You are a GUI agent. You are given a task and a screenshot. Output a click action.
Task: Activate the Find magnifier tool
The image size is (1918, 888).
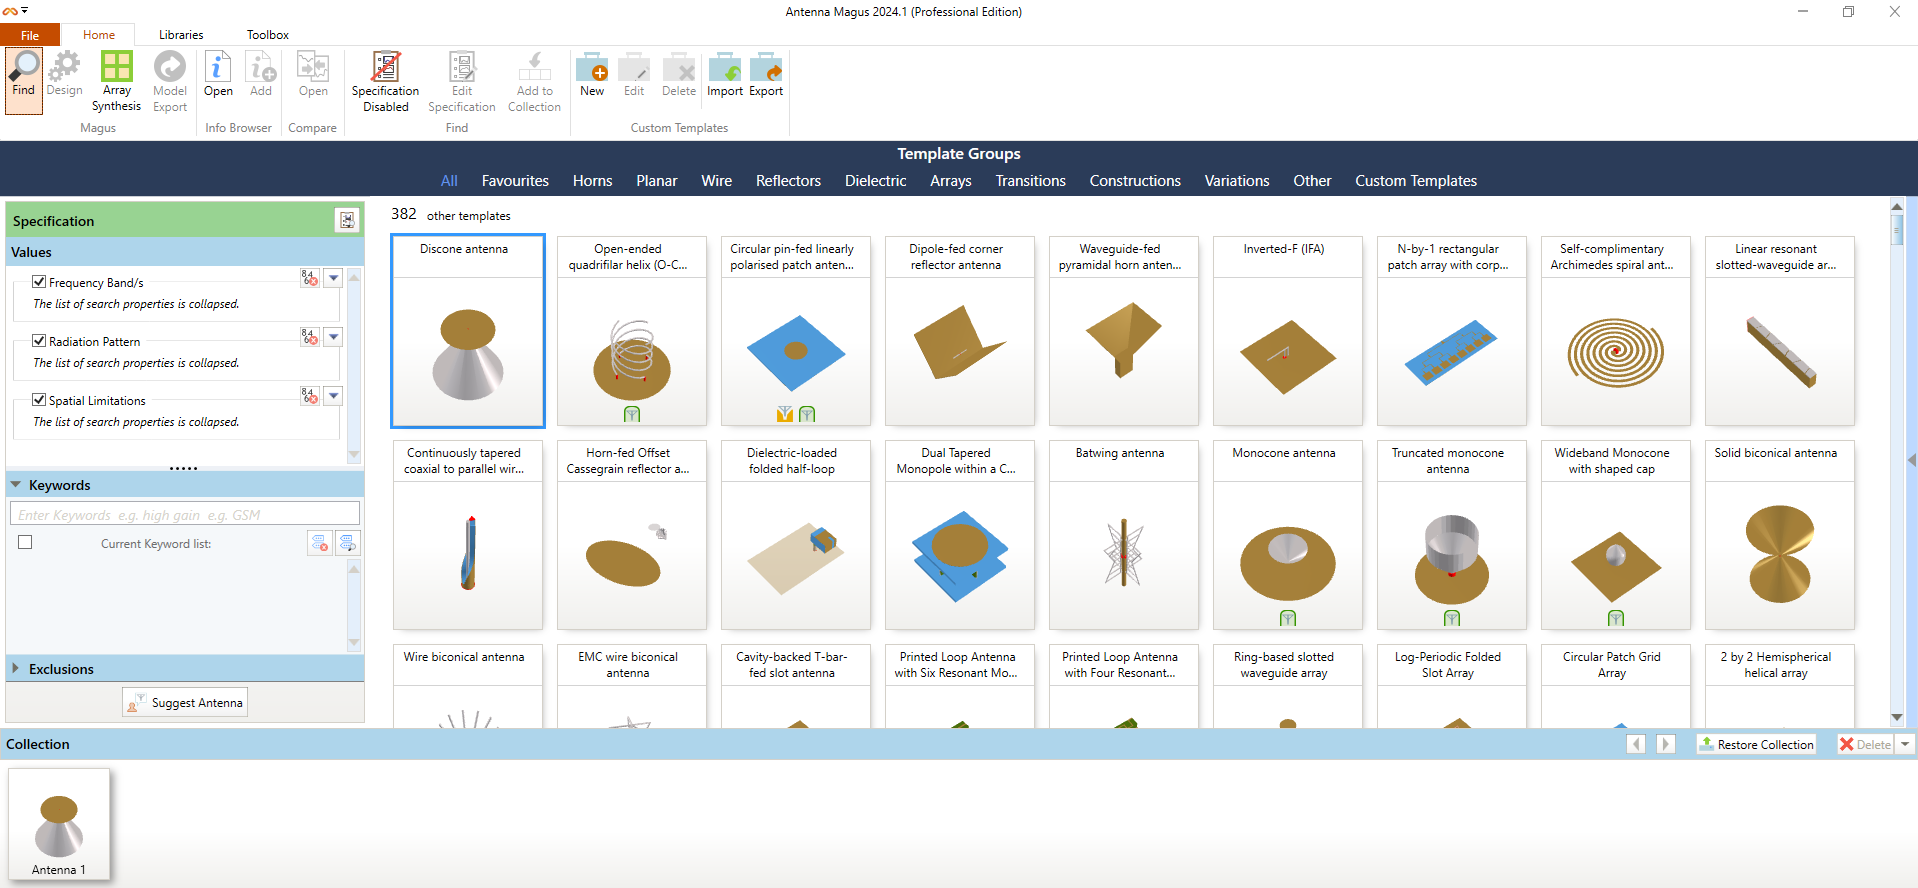24,80
